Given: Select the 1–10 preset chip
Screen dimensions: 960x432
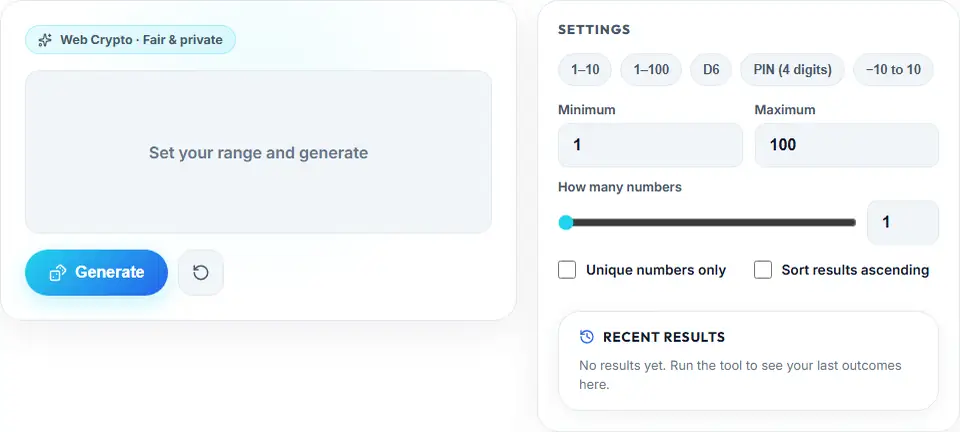Looking at the screenshot, I should coord(585,70).
